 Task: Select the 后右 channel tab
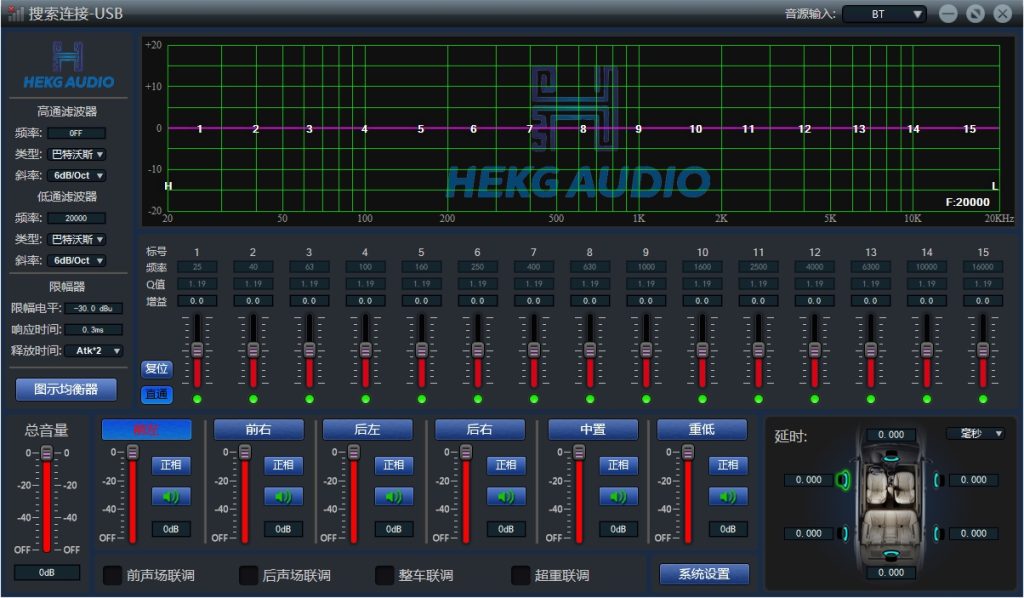pyautogui.click(x=479, y=430)
